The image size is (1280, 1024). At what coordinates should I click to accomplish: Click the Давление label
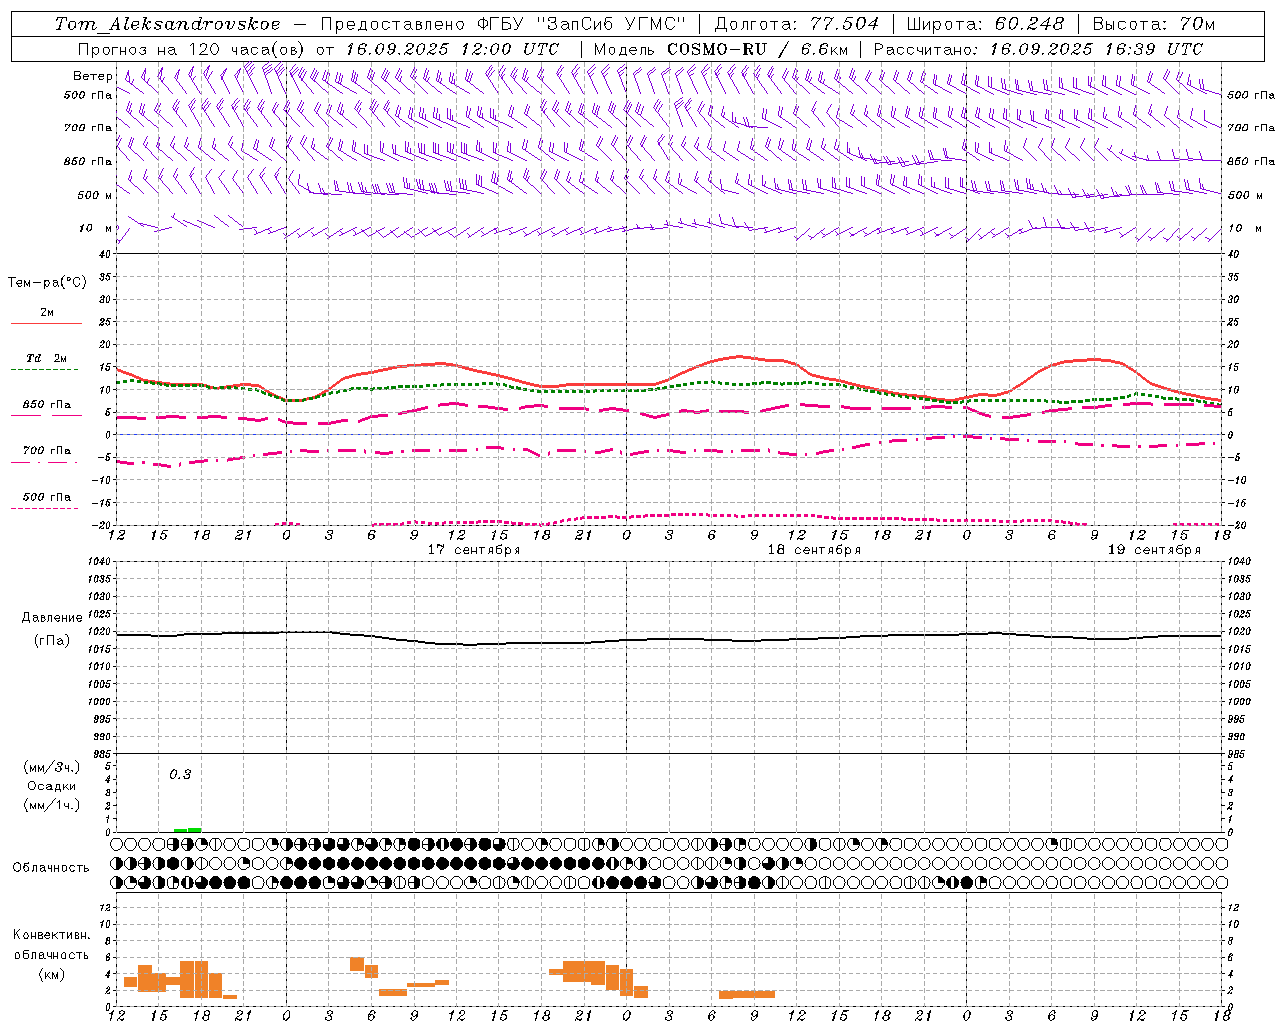click(x=52, y=618)
